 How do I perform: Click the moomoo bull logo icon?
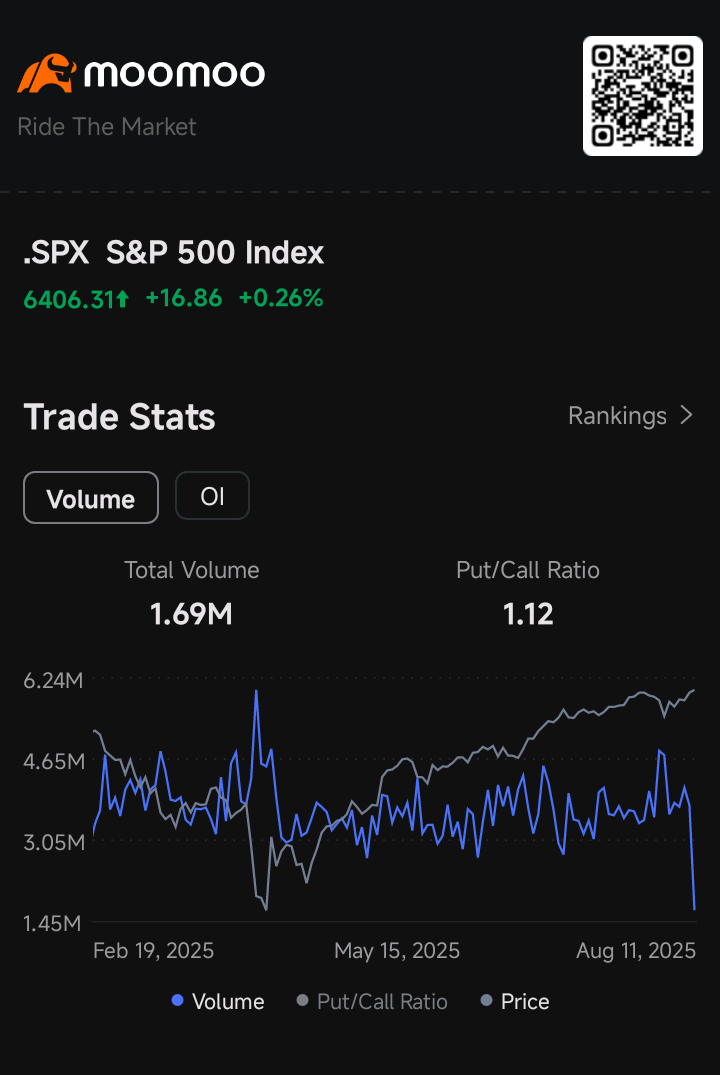coord(47,73)
